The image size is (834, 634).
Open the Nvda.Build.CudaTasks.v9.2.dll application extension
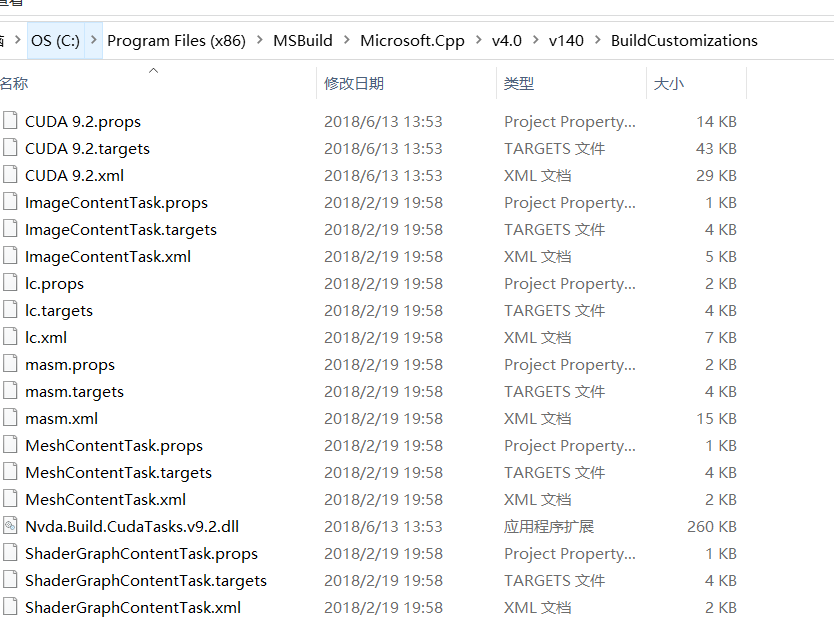(x=13, y=526)
